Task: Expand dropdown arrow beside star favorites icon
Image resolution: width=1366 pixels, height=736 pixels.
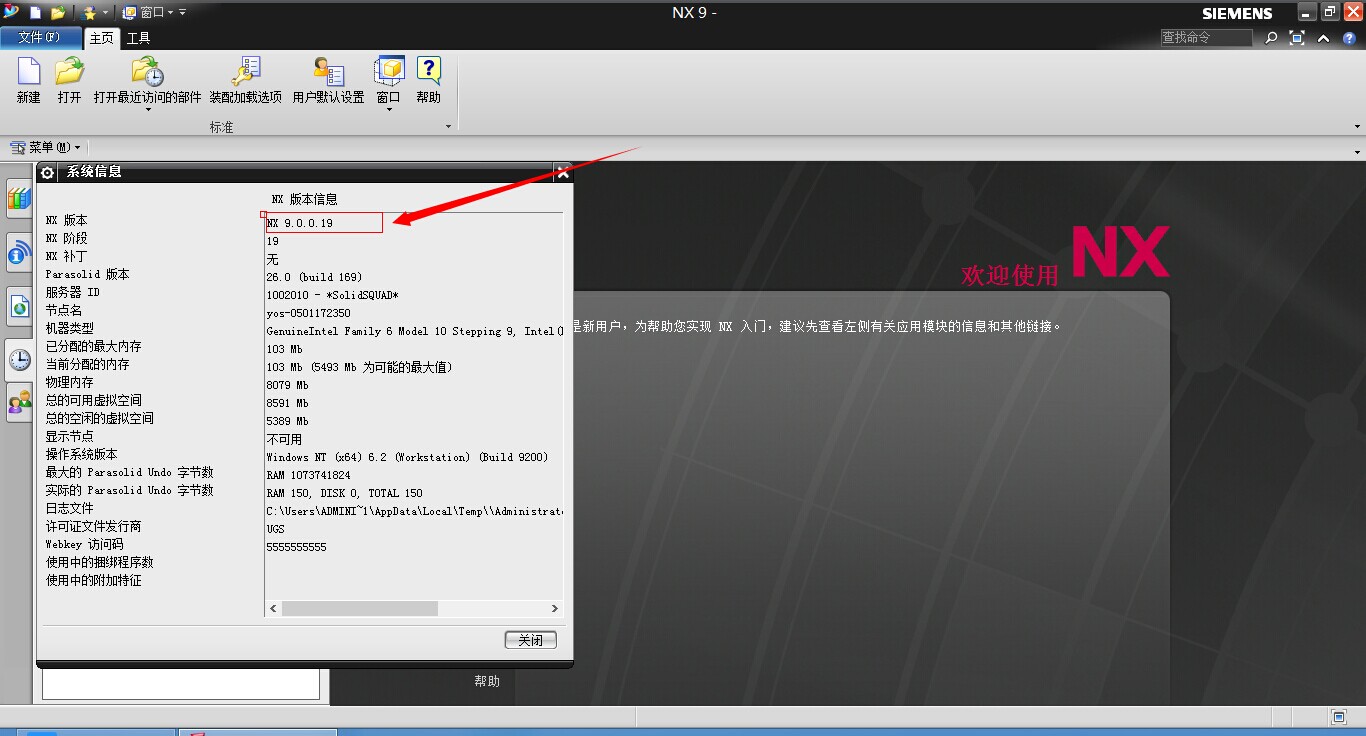Action: pyautogui.click(x=104, y=13)
